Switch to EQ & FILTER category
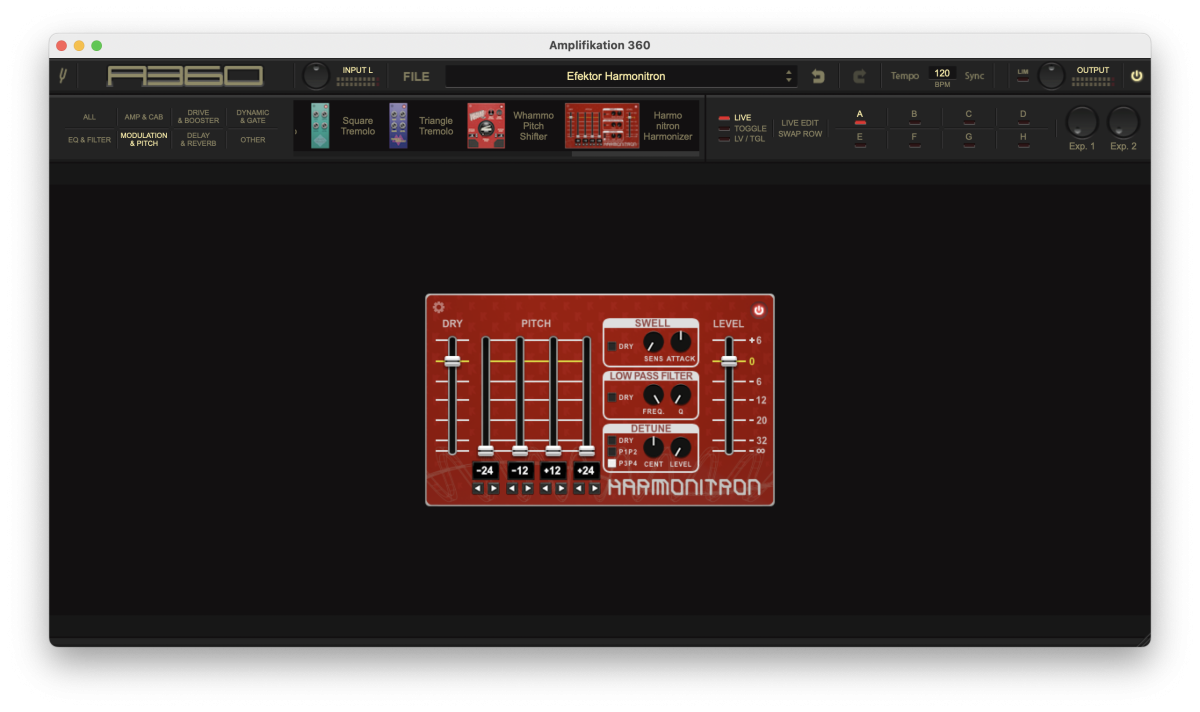The height and width of the screenshot is (712, 1200). (x=89, y=140)
